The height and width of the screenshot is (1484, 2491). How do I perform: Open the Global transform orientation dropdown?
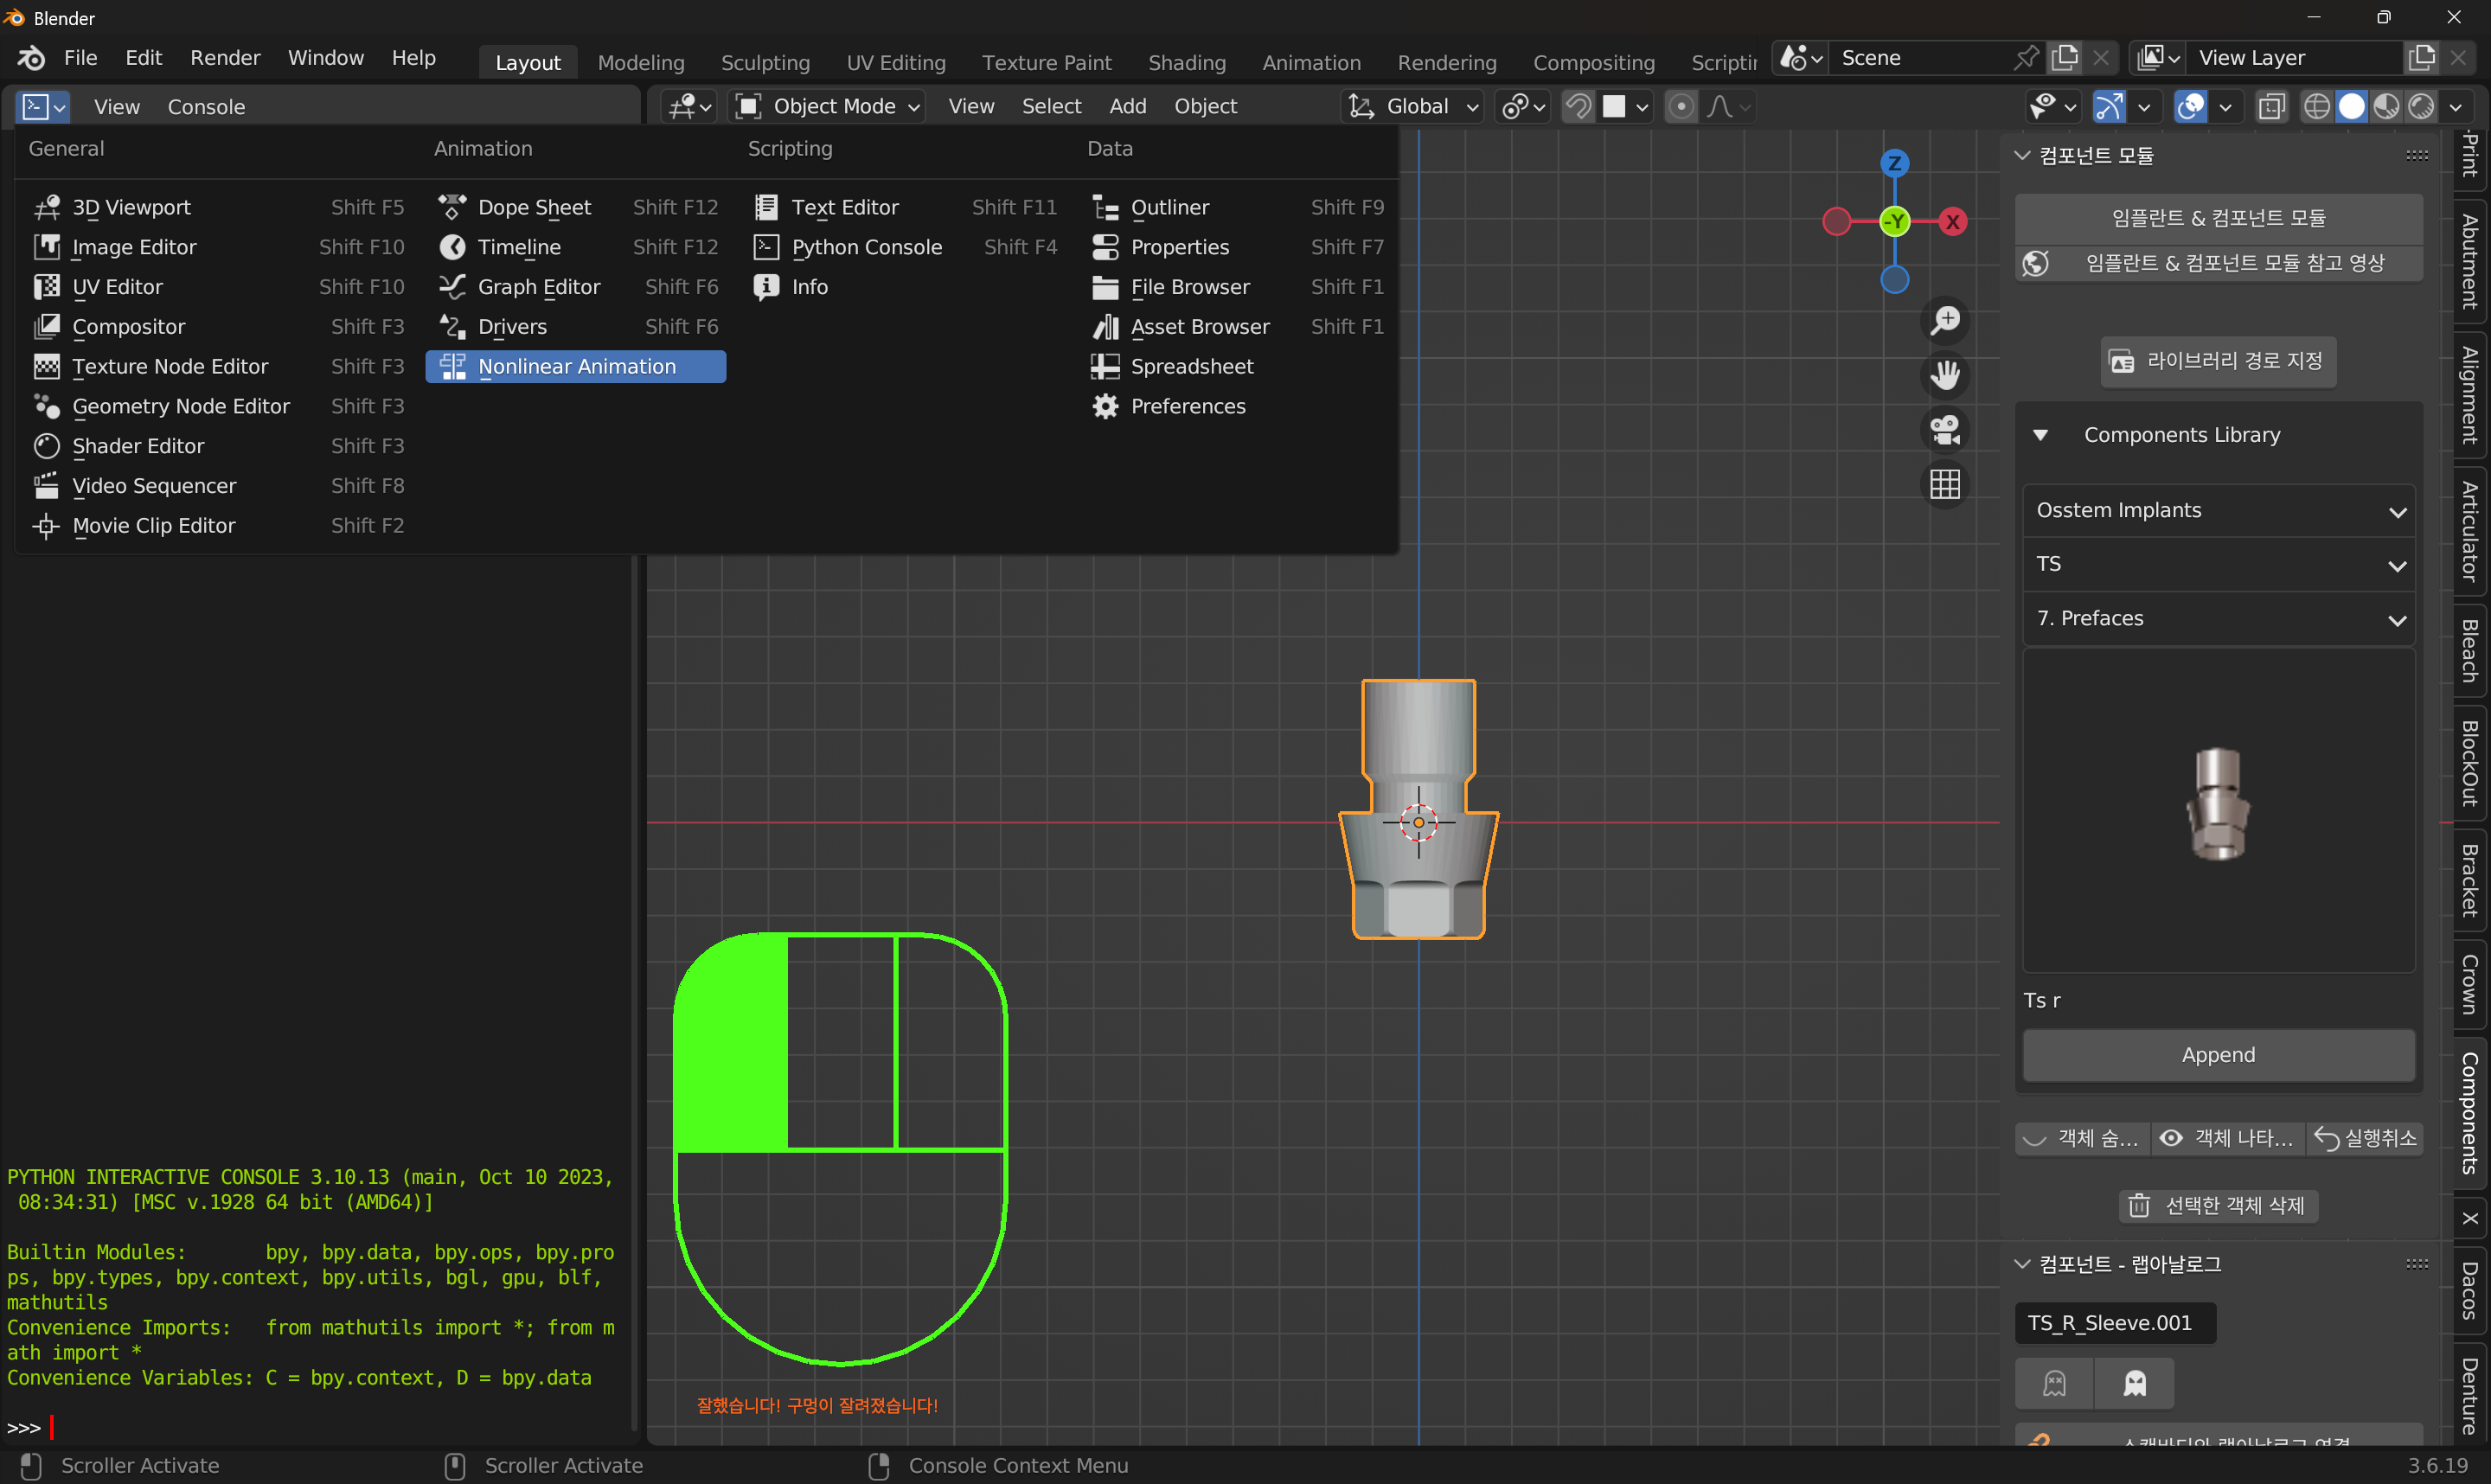pyautogui.click(x=1411, y=106)
